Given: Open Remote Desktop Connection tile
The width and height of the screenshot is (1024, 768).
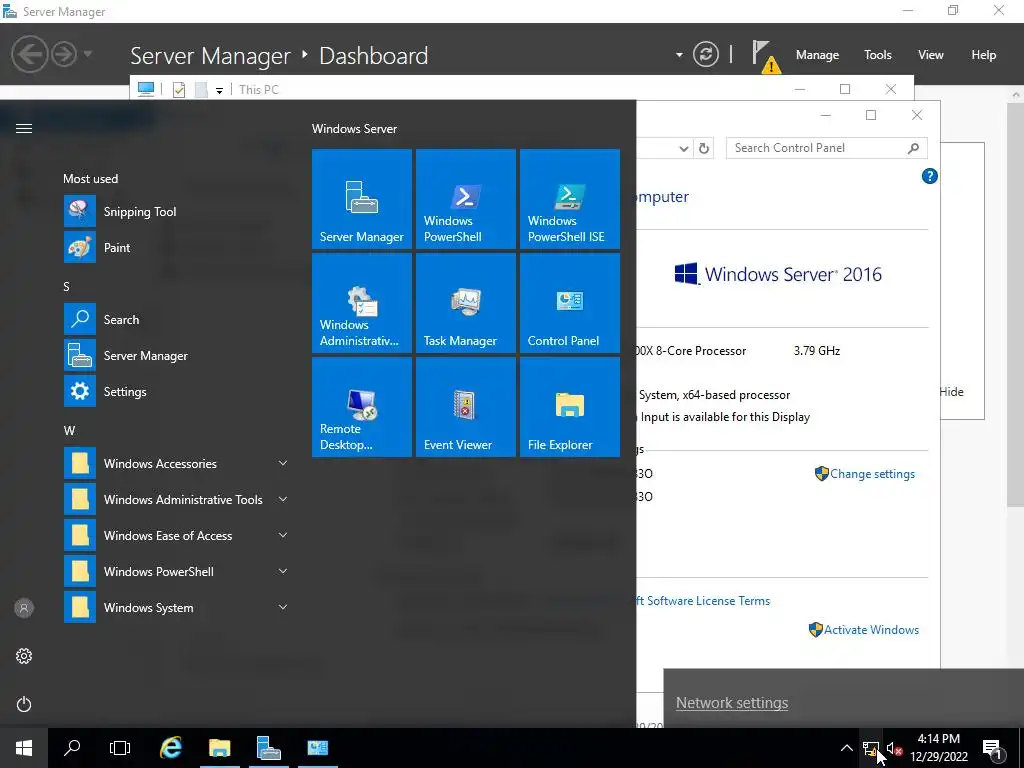Looking at the screenshot, I should coord(362,407).
